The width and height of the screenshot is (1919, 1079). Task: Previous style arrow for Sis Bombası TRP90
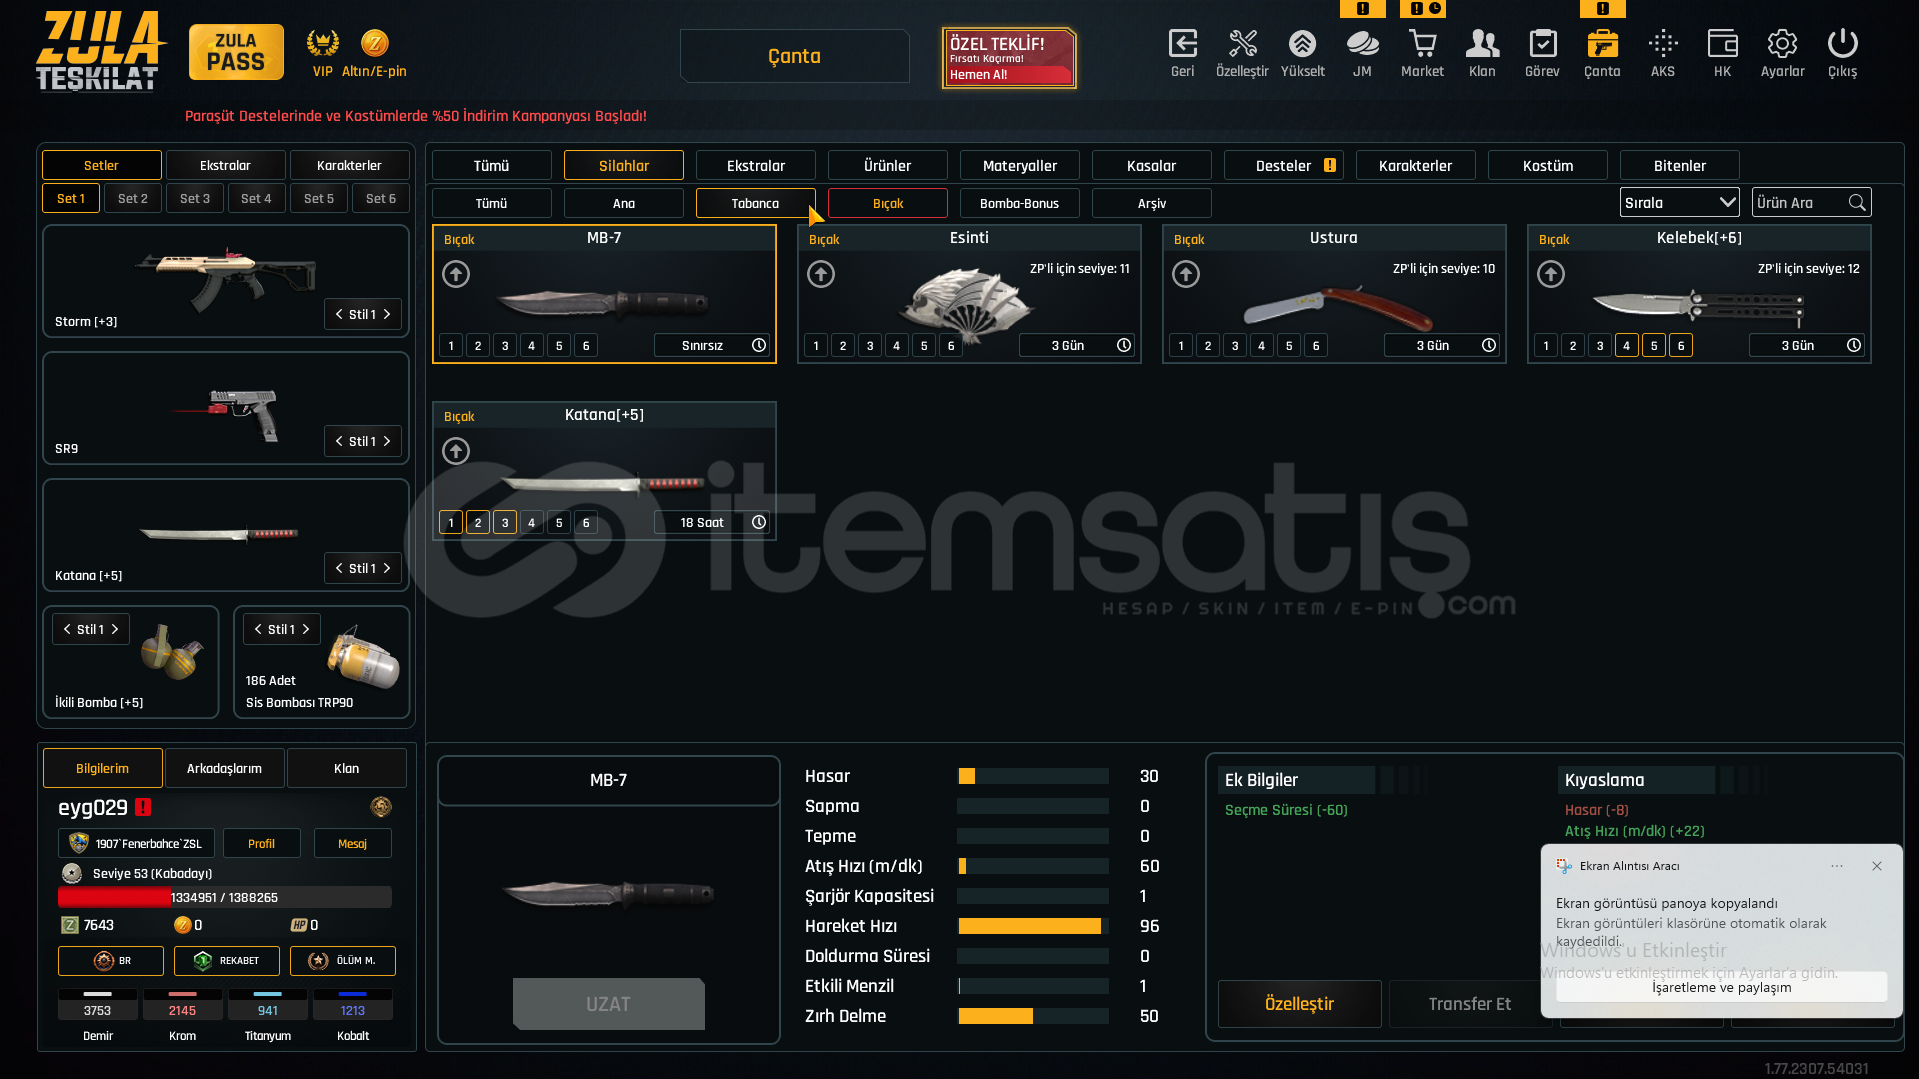pyautogui.click(x=258, y=629)
